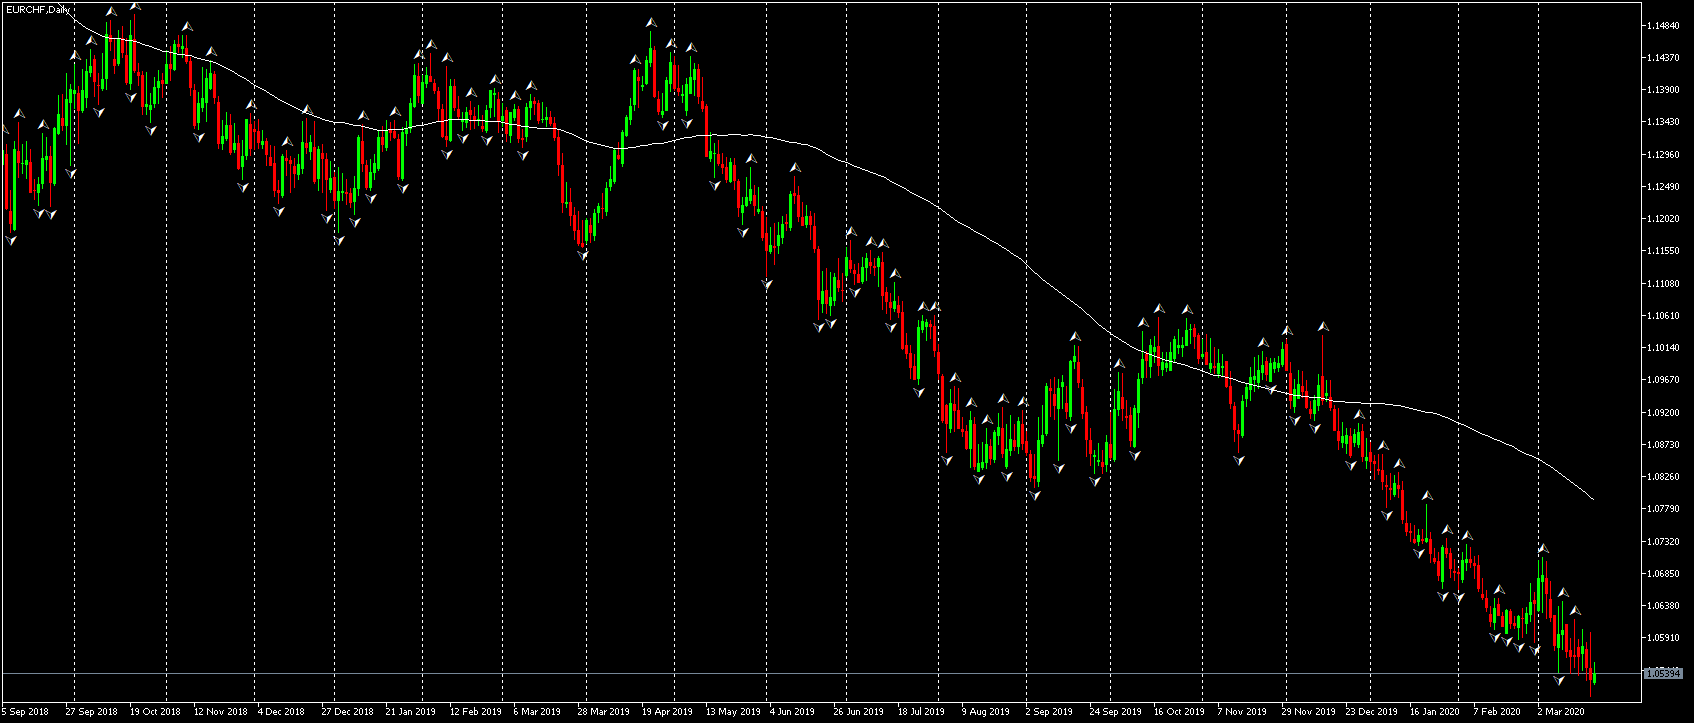Select the 2 Mar 2020 date label
The image size is (1694, 723).
coord(1560,712)
